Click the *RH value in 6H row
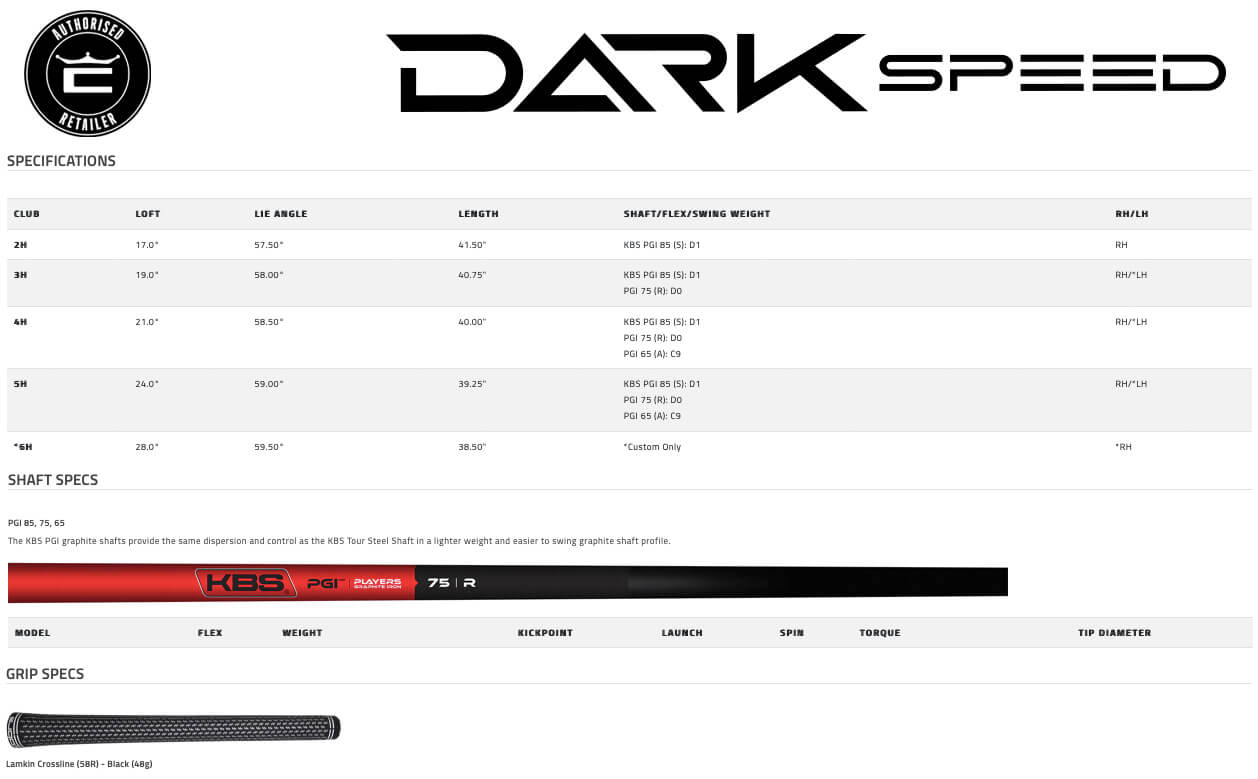Image resolution: width=1258 pixels, height=779 pixels. click(1123, 447)
